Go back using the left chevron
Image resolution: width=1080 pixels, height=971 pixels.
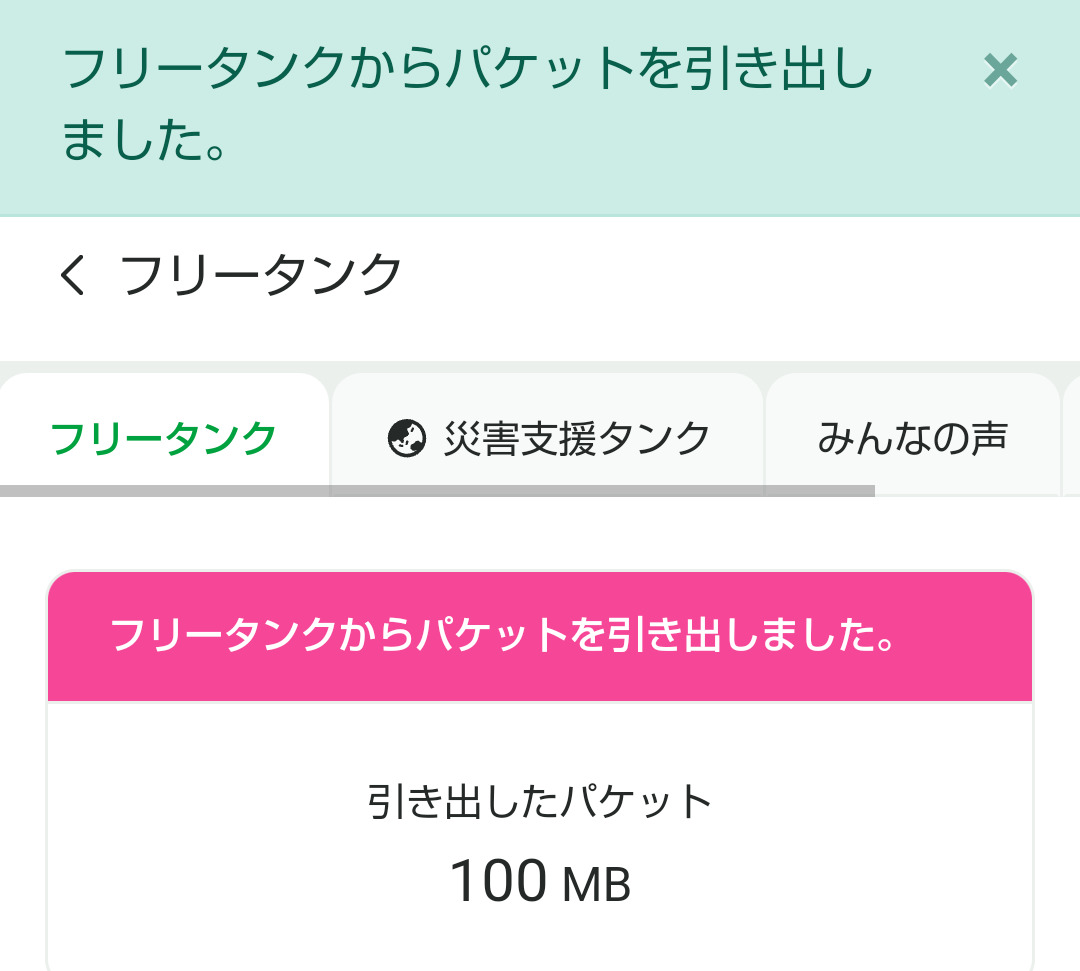point(73,275)
